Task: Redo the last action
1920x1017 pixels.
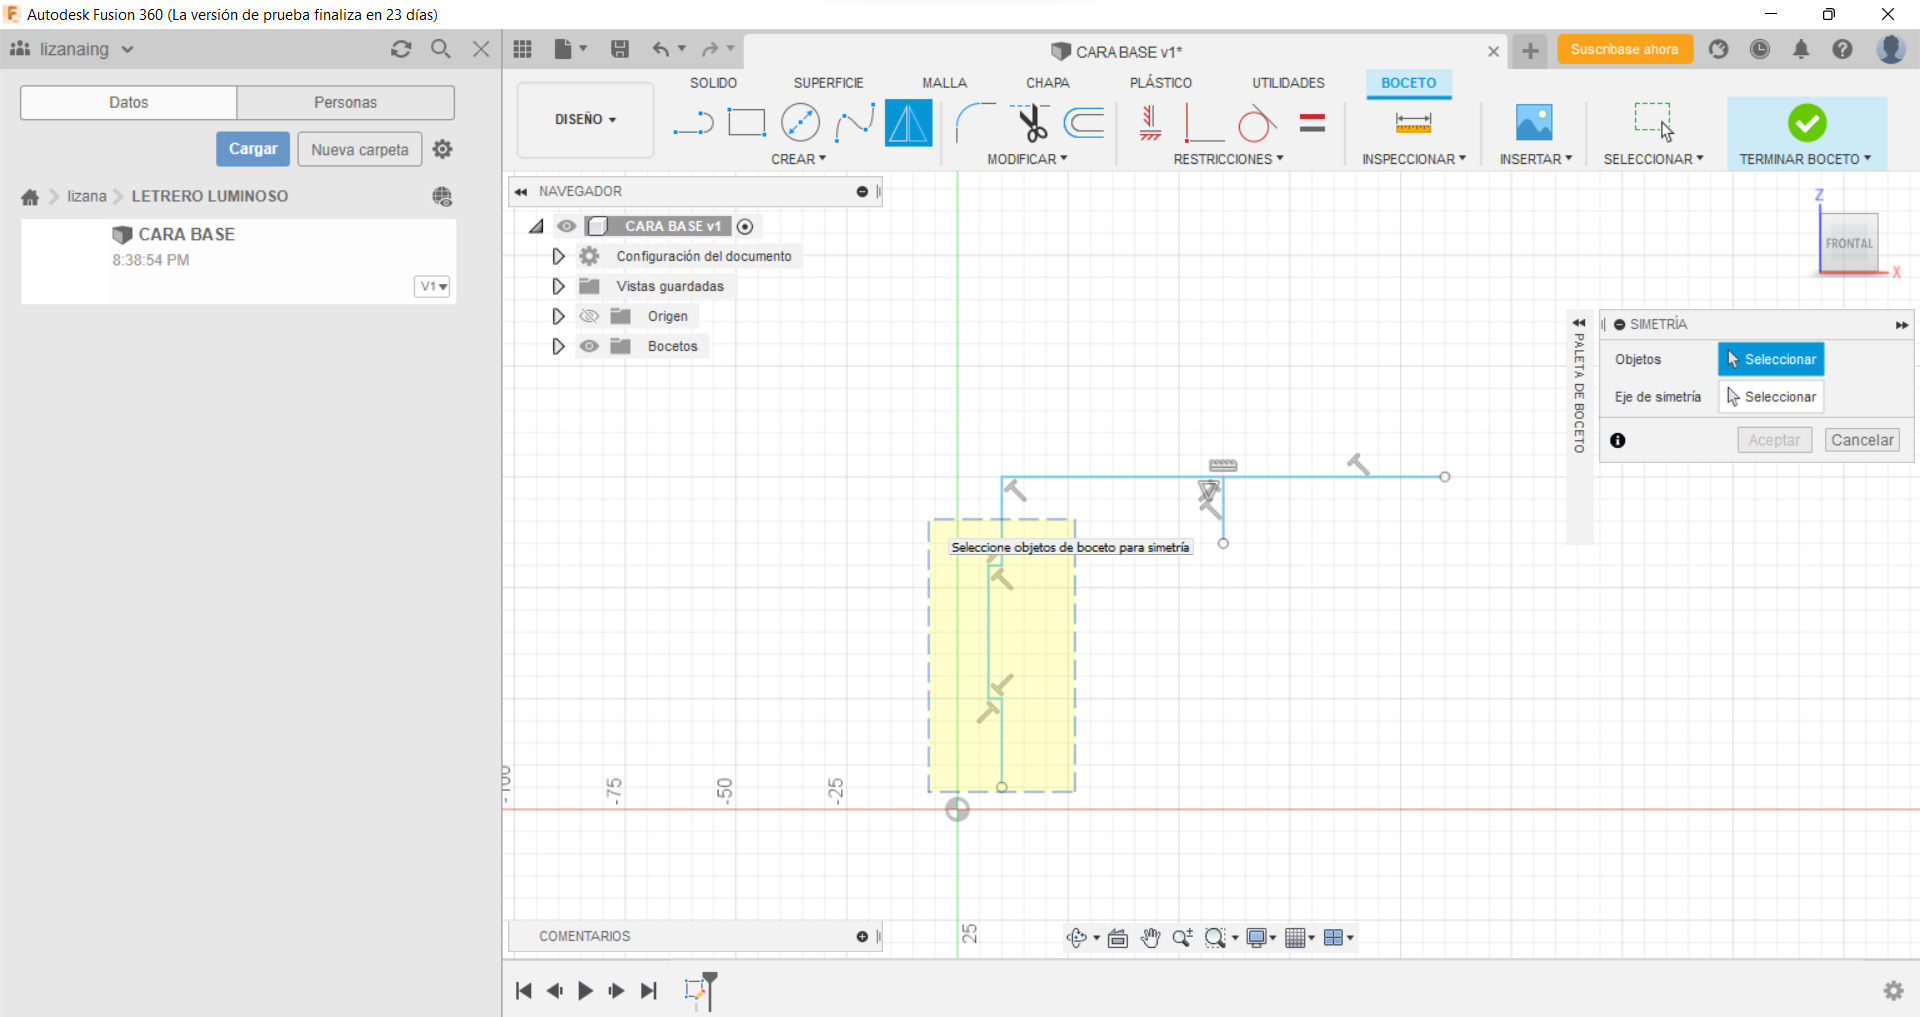Action: (710, 49)
